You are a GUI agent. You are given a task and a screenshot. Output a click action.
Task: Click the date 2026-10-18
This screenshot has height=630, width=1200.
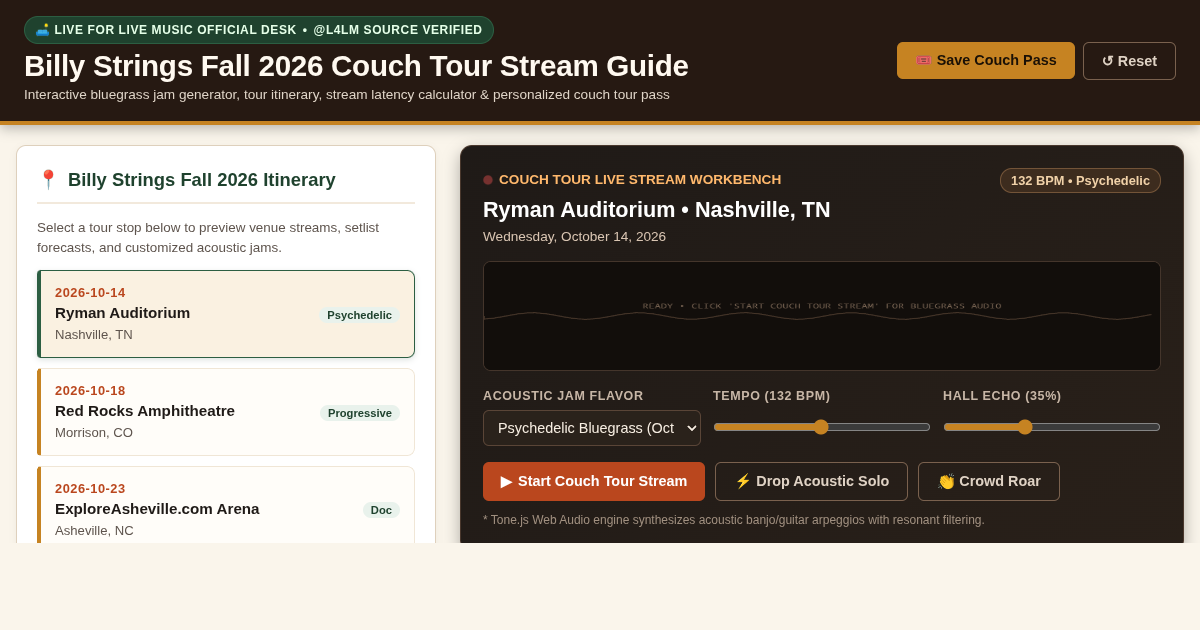(x=90, y=391)
